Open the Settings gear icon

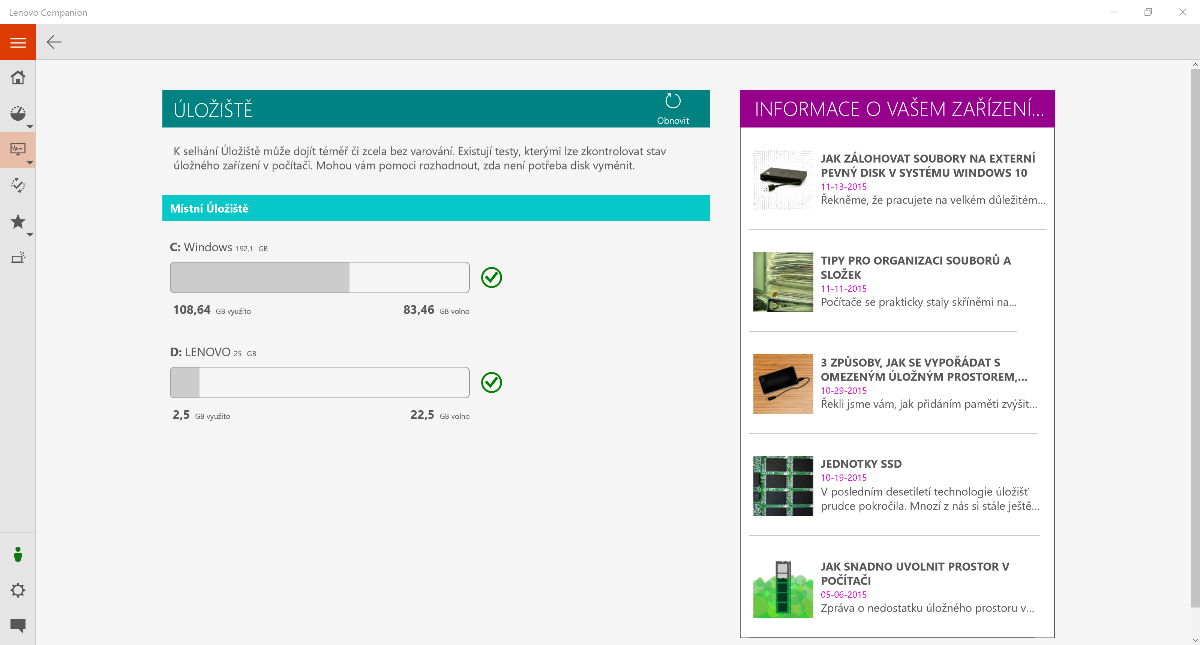pyautogui.click(x=17, y=590)
